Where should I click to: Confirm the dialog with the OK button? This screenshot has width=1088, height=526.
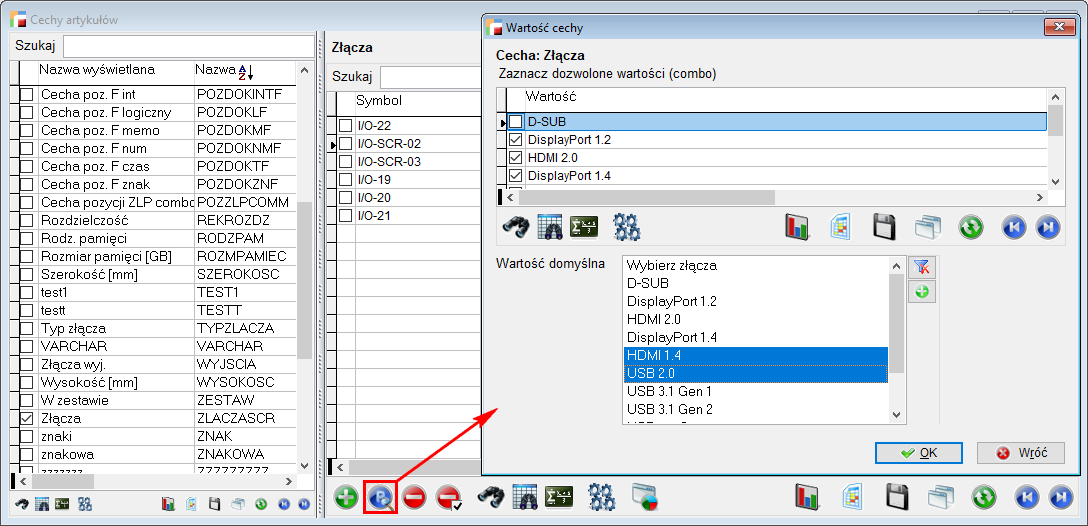click(x=919, y=452)
